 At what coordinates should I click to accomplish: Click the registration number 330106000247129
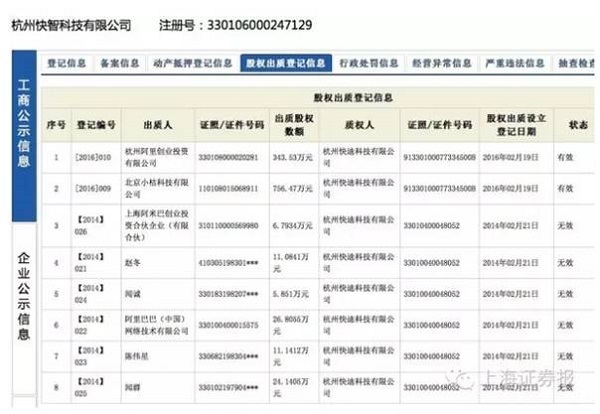(259, 25)
